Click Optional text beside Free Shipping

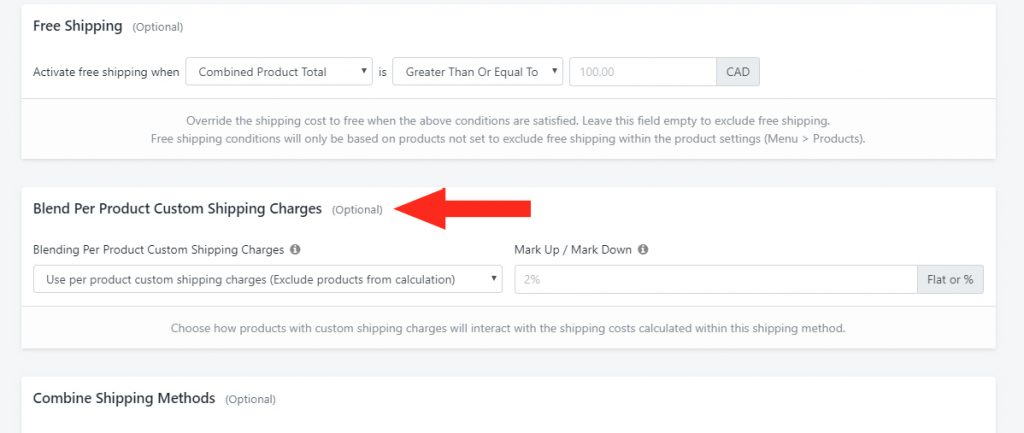(157, 27)
